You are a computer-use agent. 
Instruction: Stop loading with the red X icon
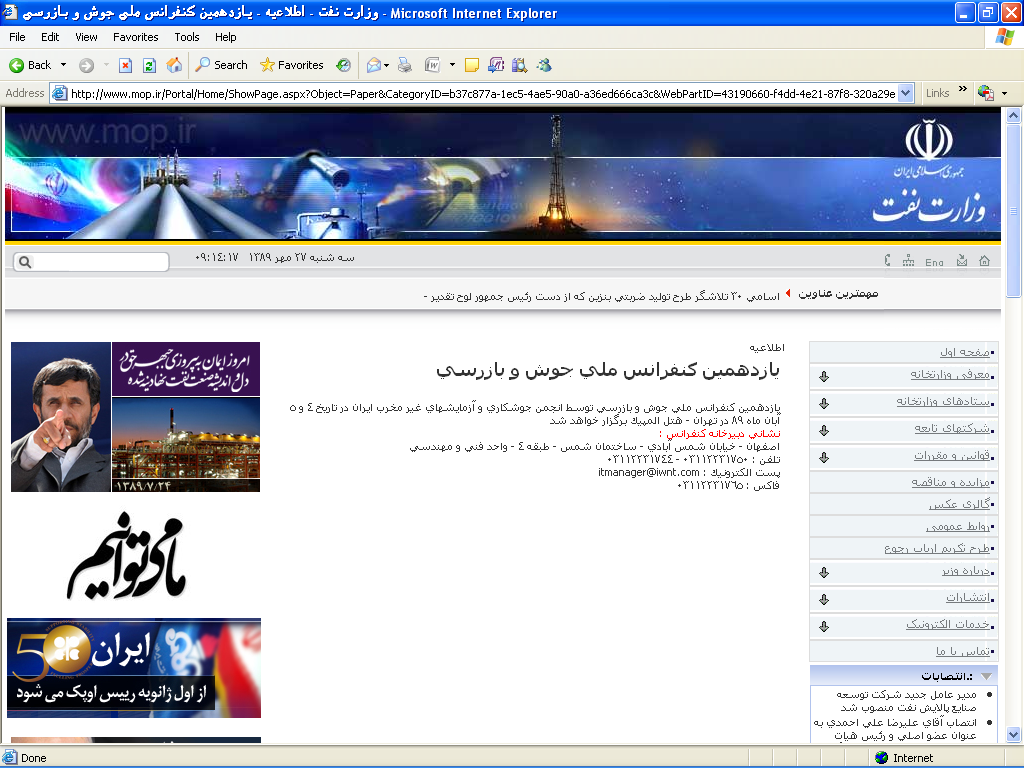click(x=125, y=65)
